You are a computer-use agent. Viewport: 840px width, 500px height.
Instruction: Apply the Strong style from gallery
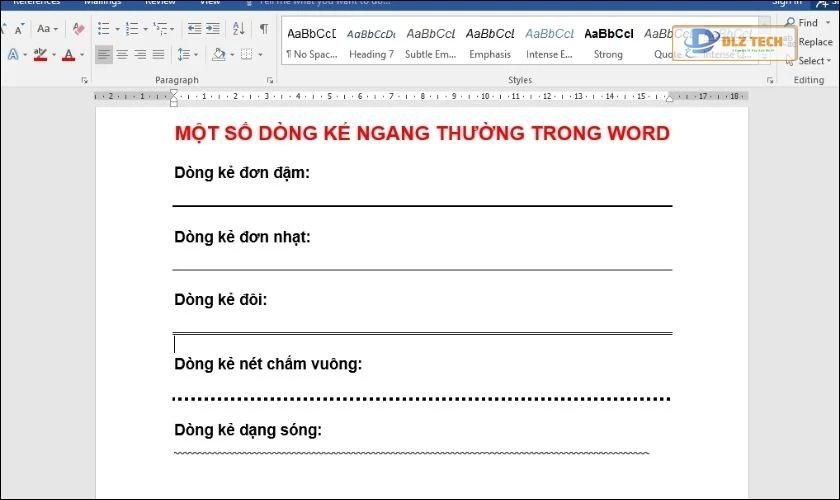pos(608,43)
